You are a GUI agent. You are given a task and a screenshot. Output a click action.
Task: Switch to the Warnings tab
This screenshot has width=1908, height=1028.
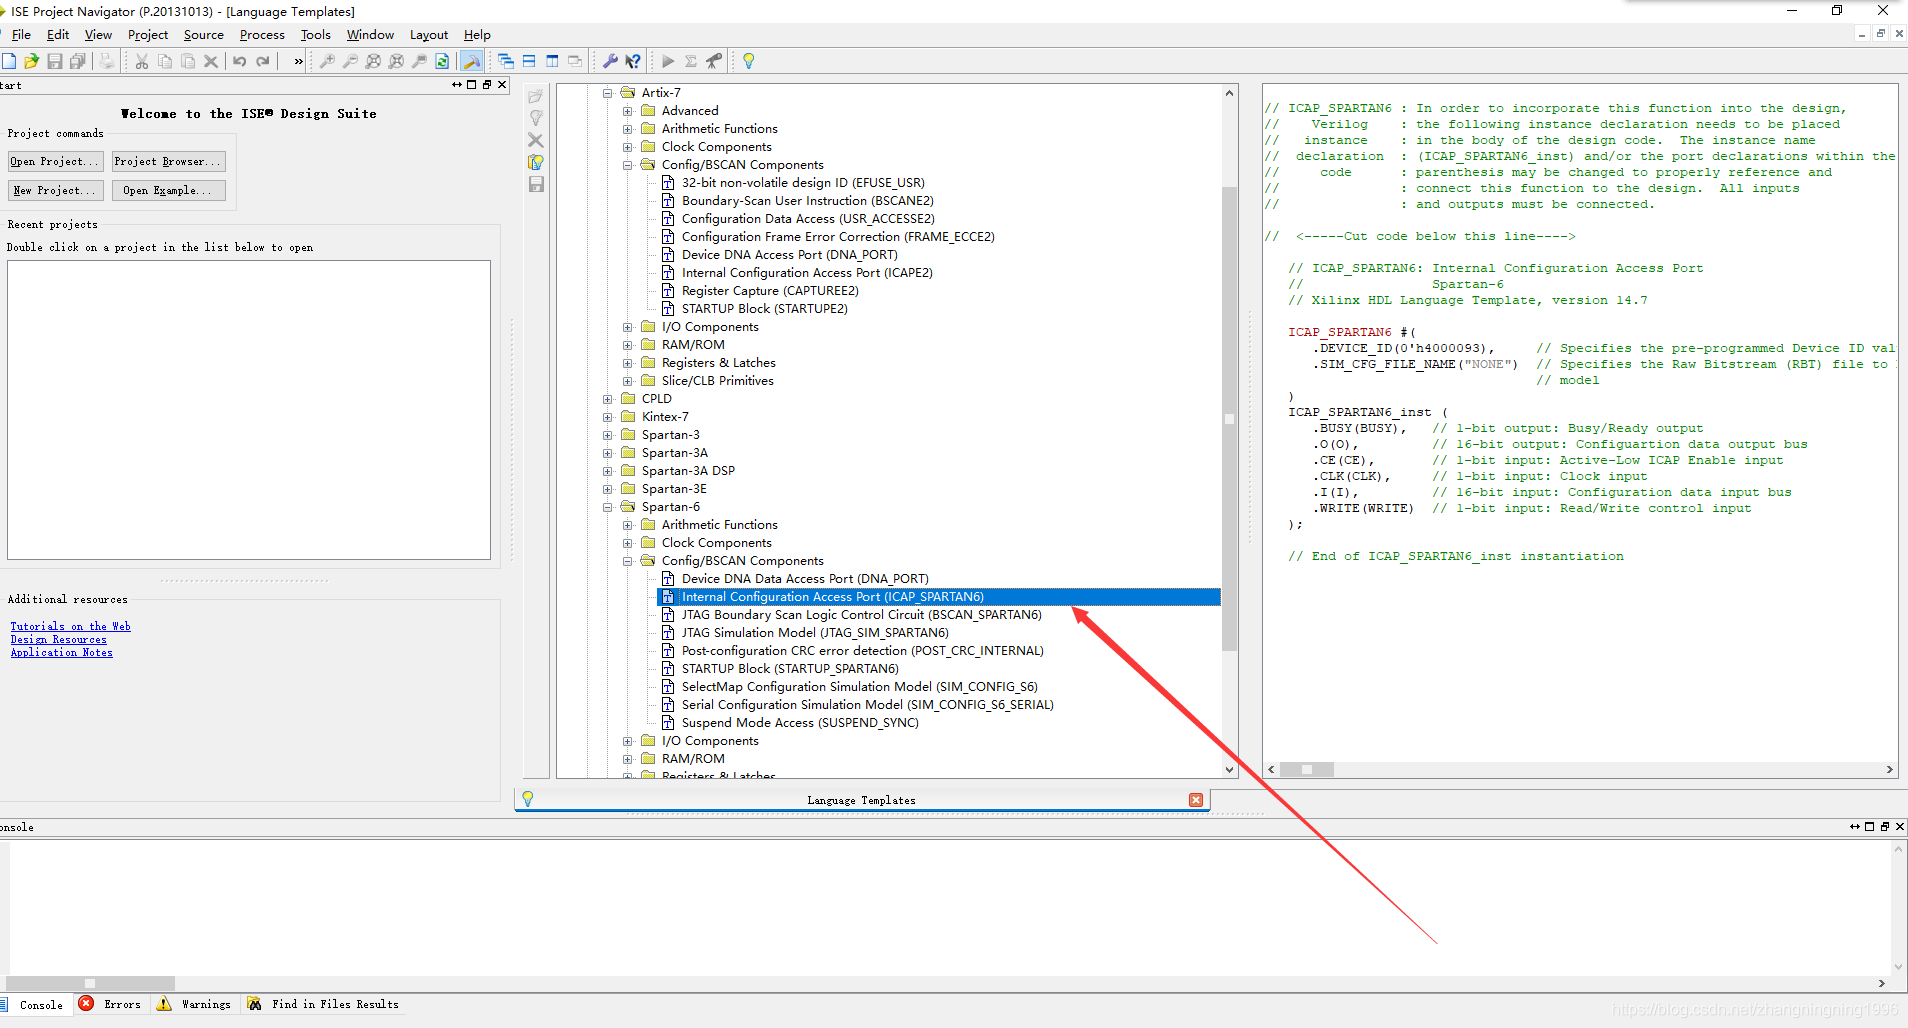pyautogui.click(x=195, y=1004)
